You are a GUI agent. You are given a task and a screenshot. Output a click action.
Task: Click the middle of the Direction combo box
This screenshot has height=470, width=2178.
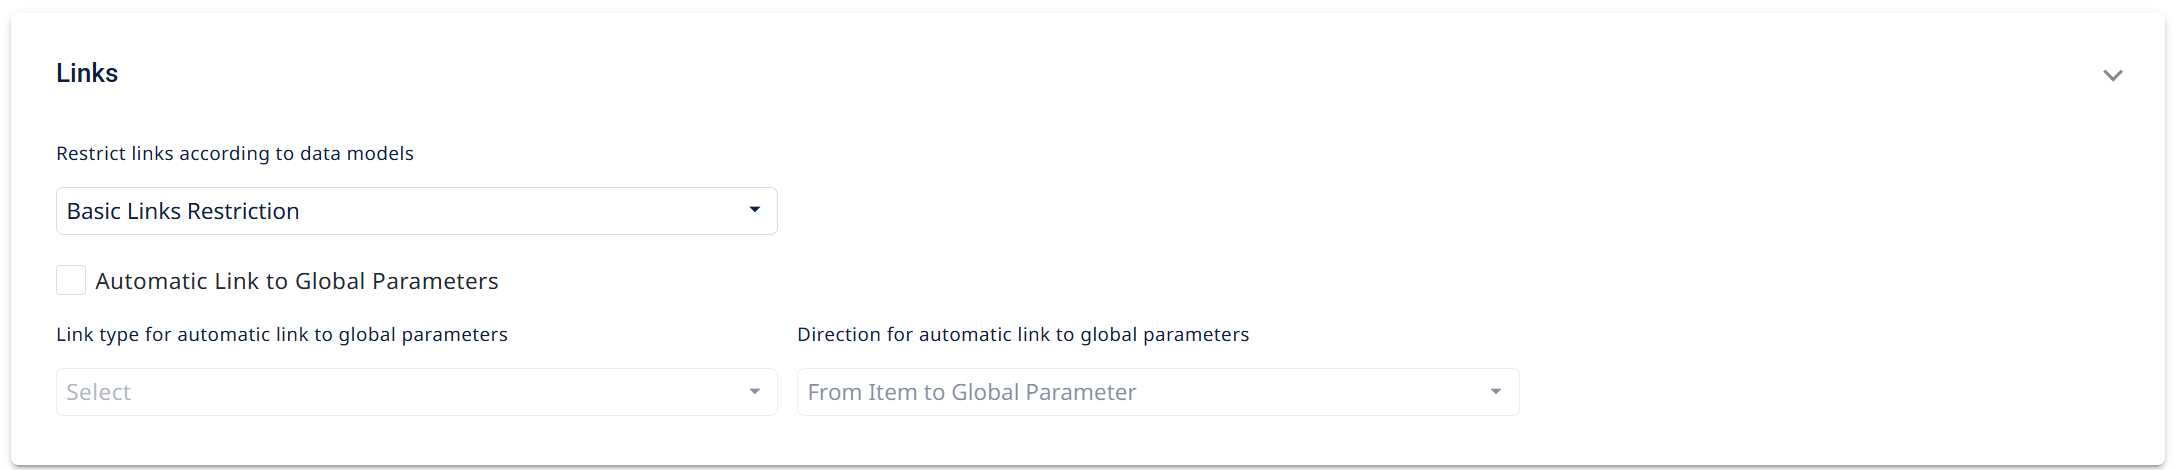coord(1158,392)
